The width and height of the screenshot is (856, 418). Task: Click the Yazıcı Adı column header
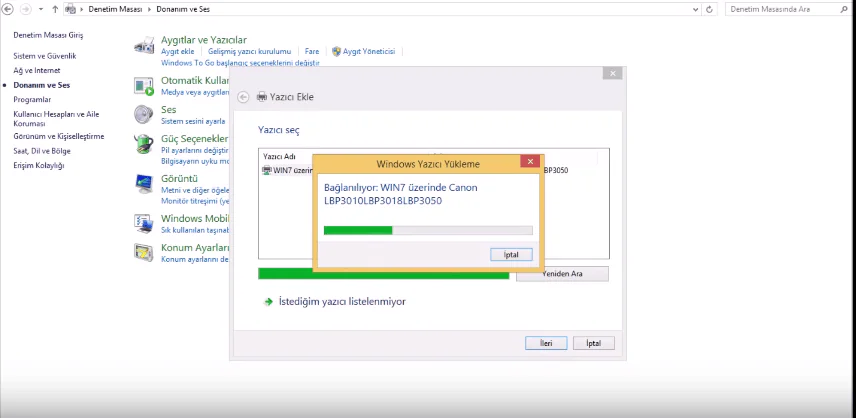tap(279, 157)
